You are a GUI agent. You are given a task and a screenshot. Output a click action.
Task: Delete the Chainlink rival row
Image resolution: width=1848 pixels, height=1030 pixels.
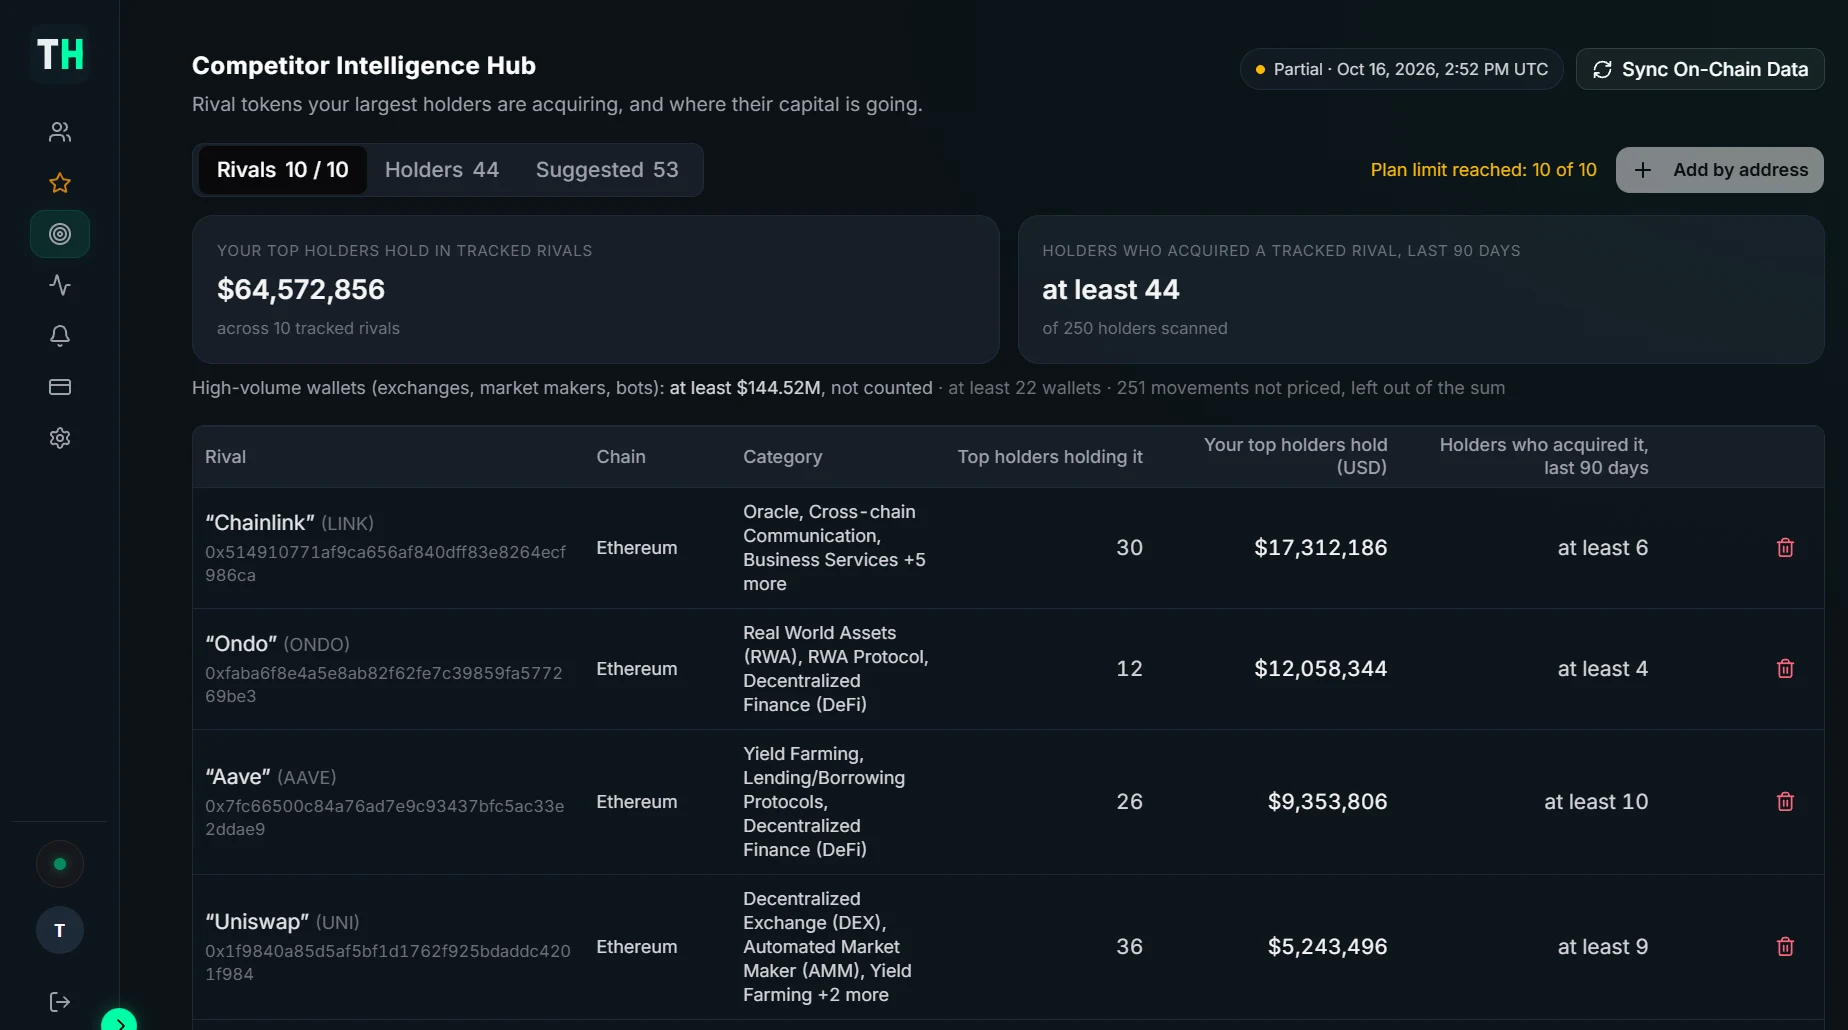coord(1785,548)
